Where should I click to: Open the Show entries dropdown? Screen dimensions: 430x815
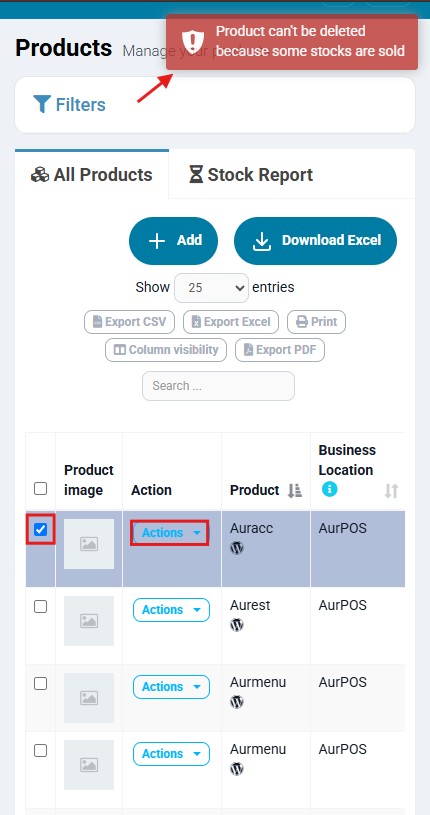pos(211,287)
